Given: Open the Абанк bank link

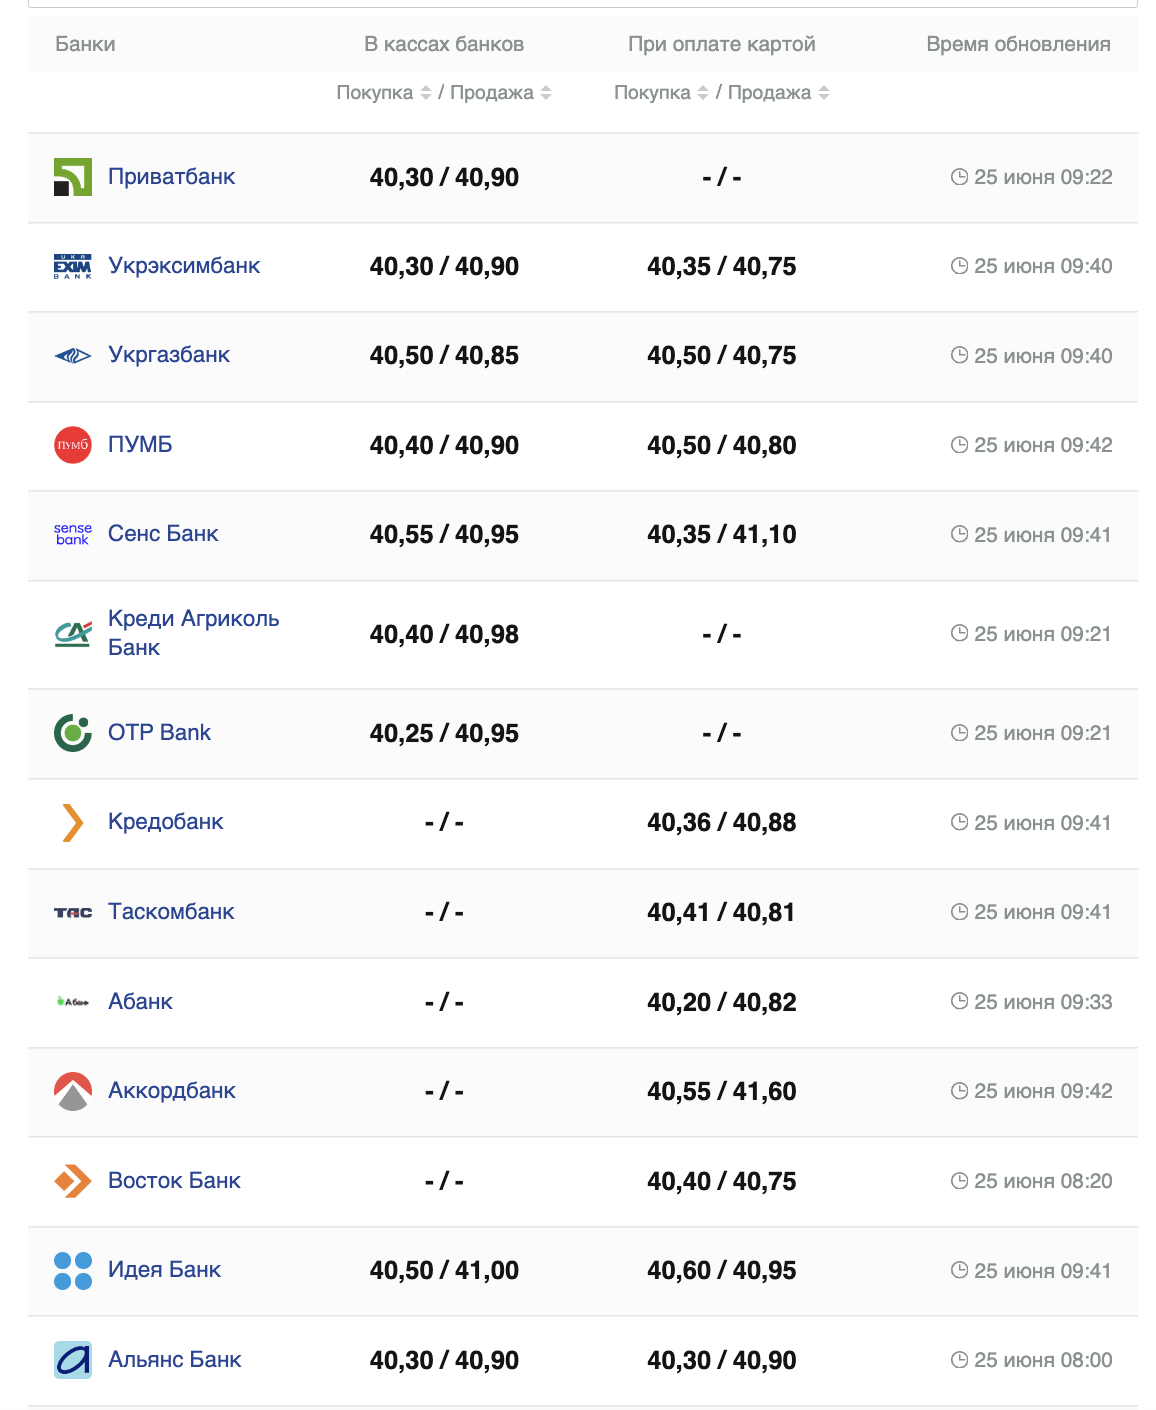Looking at the screenshot, I should pos(140,1002).
